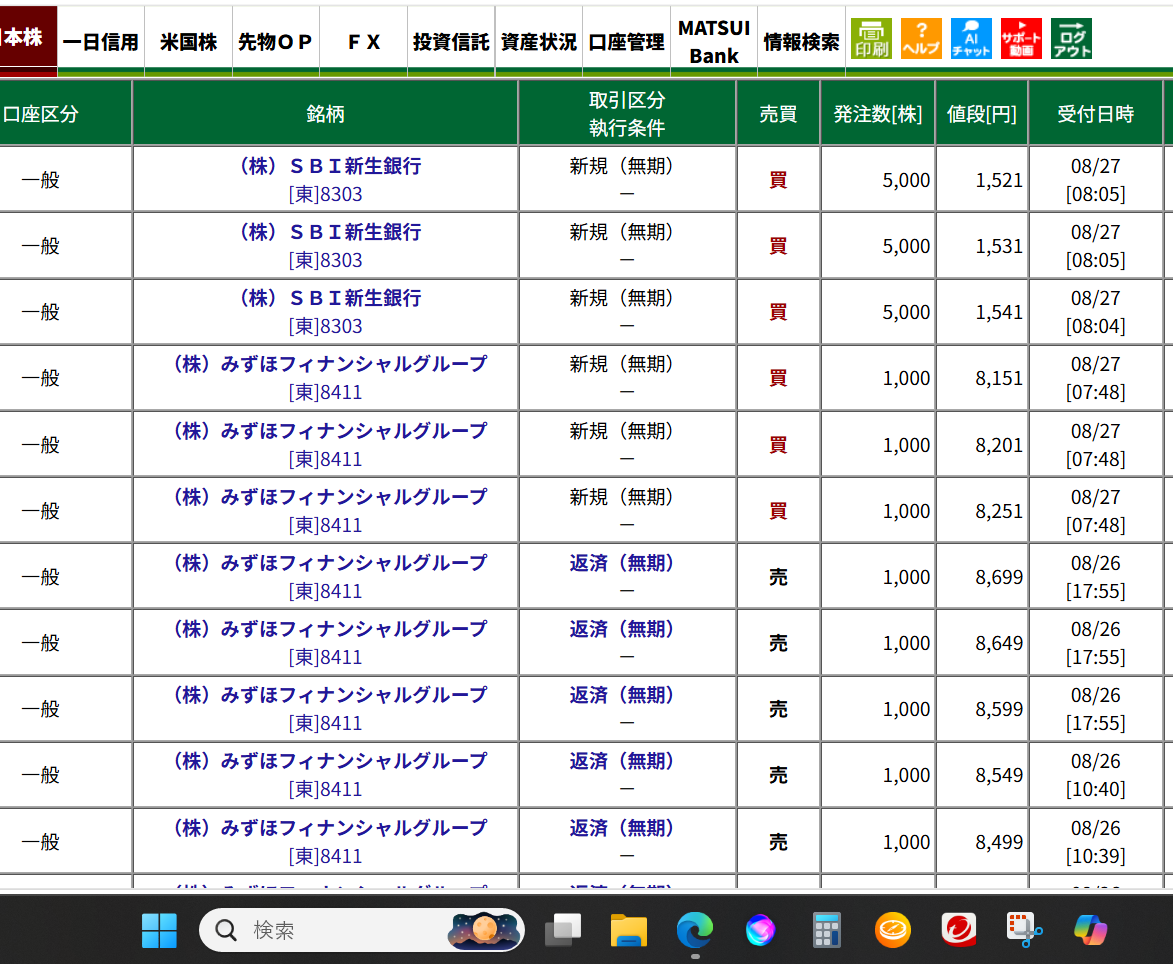This screenshot has height=964, width=1173.
Task: Open みずほ link in the 8,251 yen row
Action: coord(330,497)
